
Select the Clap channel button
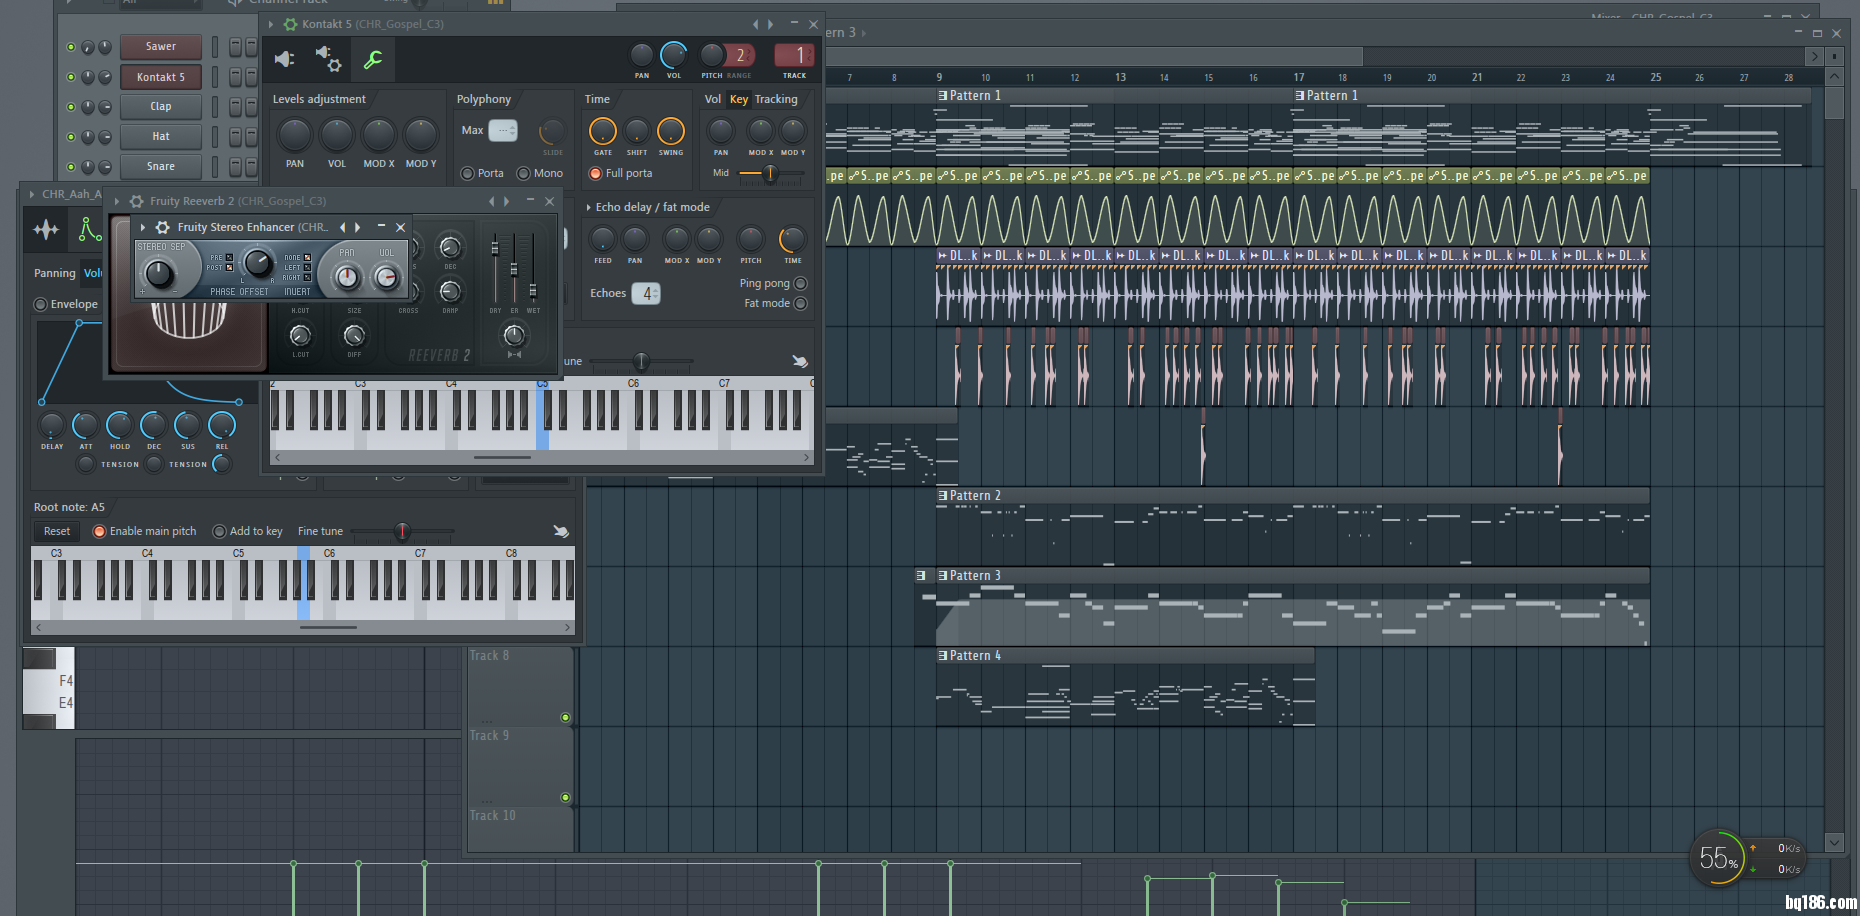[x=161, y=107]
